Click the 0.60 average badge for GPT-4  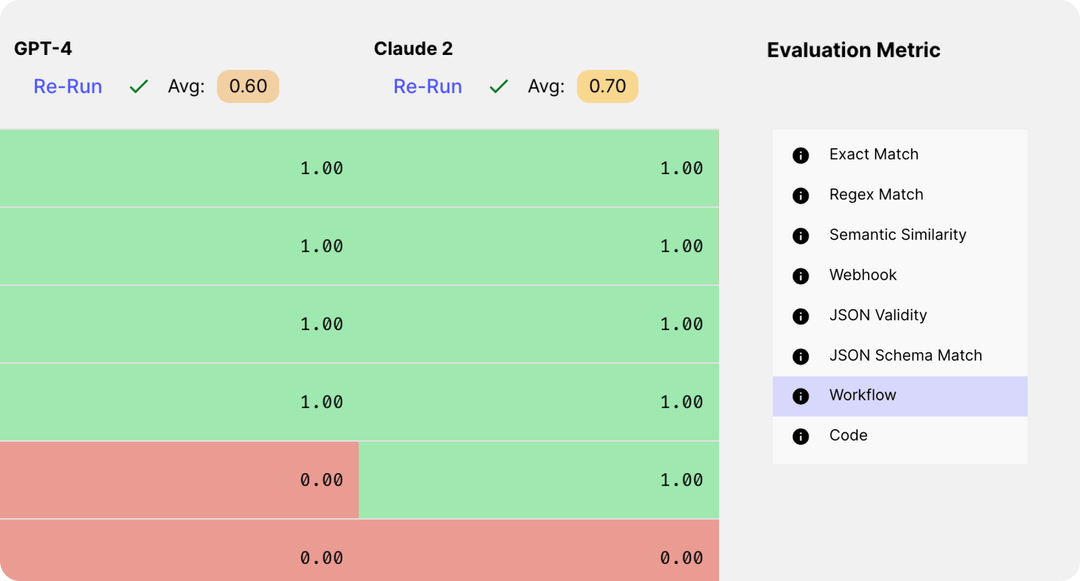pyautogui.click(x=248, y=86)
